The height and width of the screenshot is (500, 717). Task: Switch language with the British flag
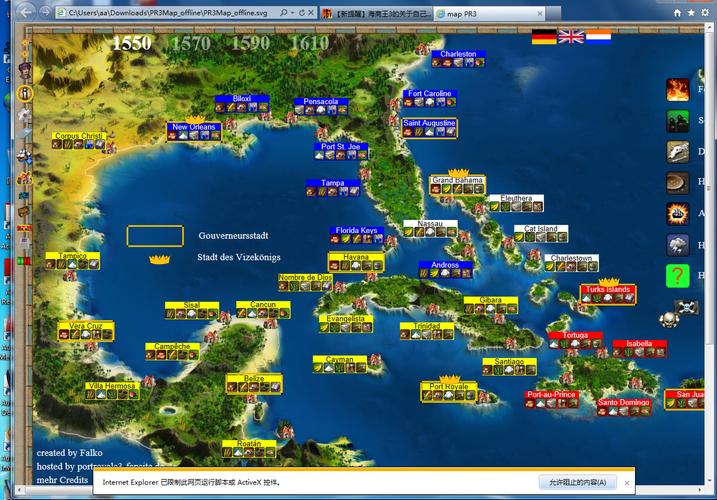pos(571,37)
